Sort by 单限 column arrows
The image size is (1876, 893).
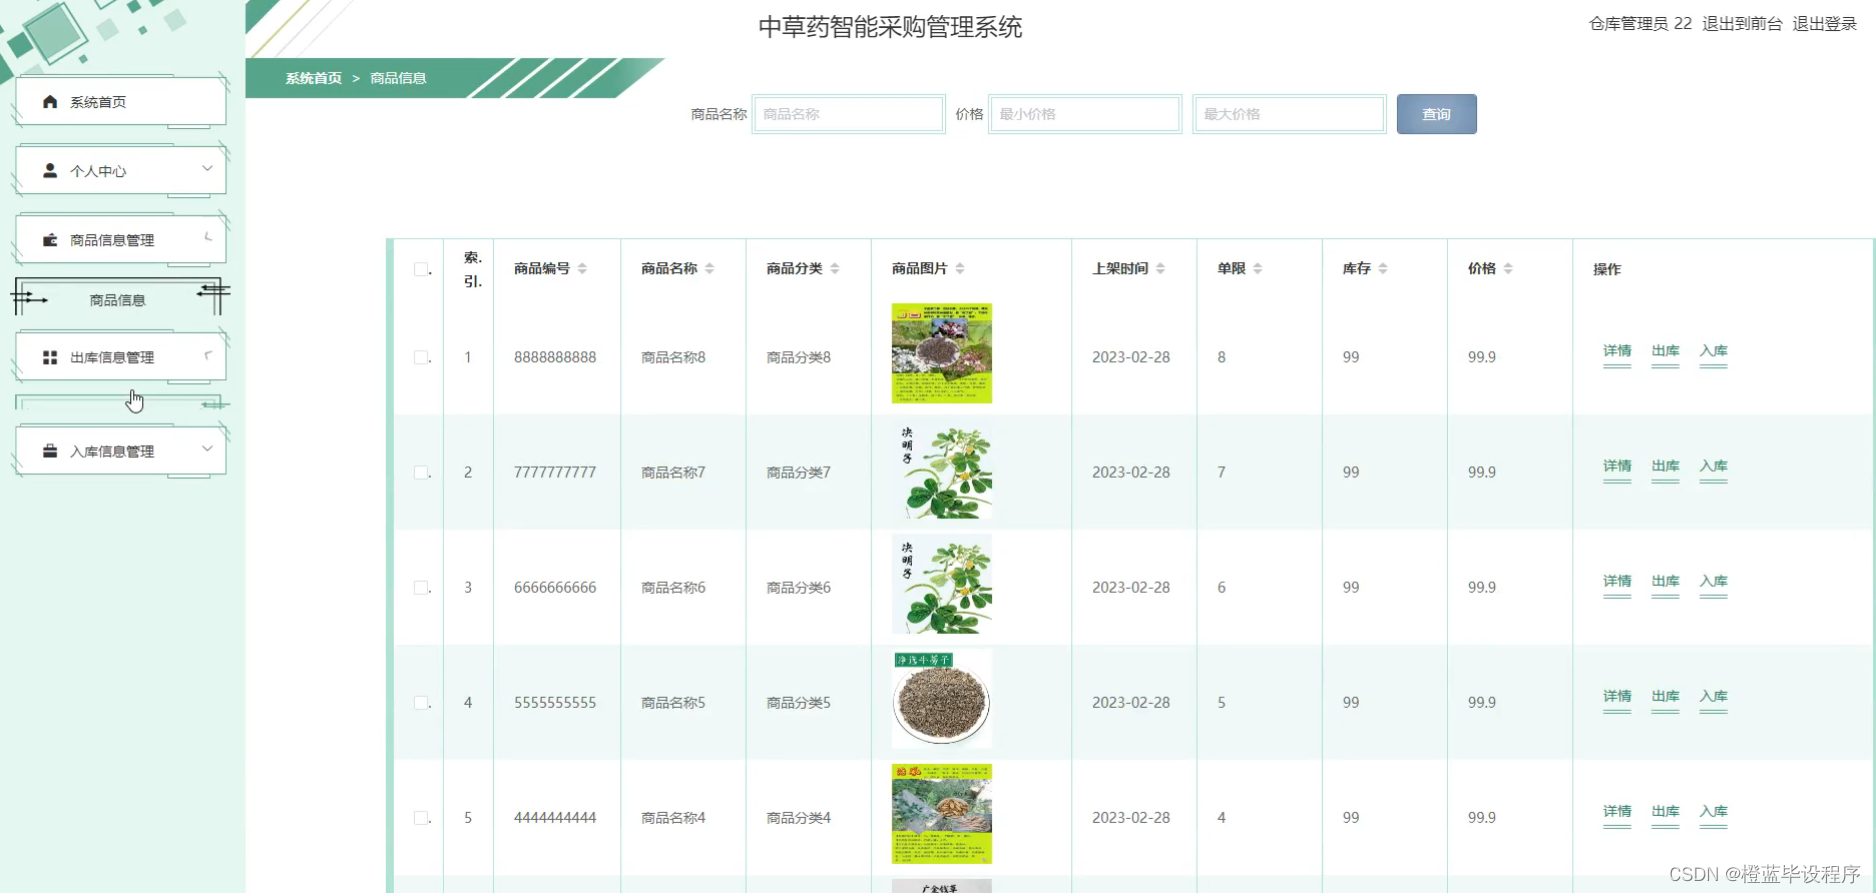click(x=1257, y=268)
